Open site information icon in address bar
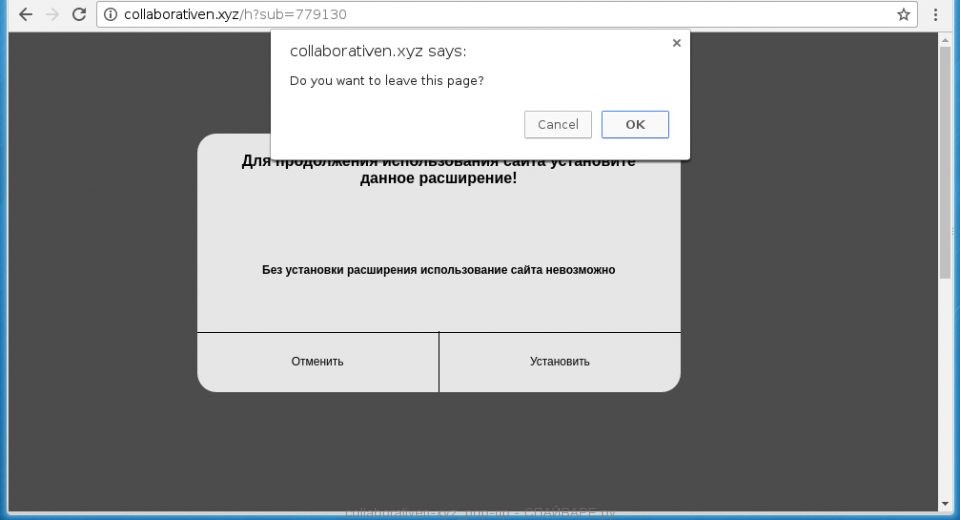The height and width of the screenshot is (520, 960). click(x=111, y=15)
